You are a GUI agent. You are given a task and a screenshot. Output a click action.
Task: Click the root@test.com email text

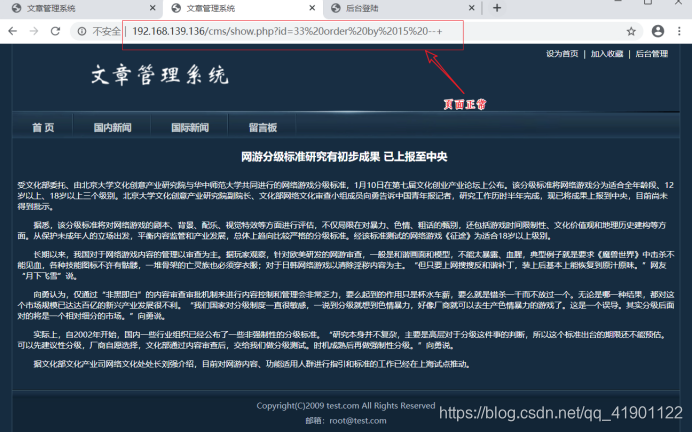click(358, 421)
